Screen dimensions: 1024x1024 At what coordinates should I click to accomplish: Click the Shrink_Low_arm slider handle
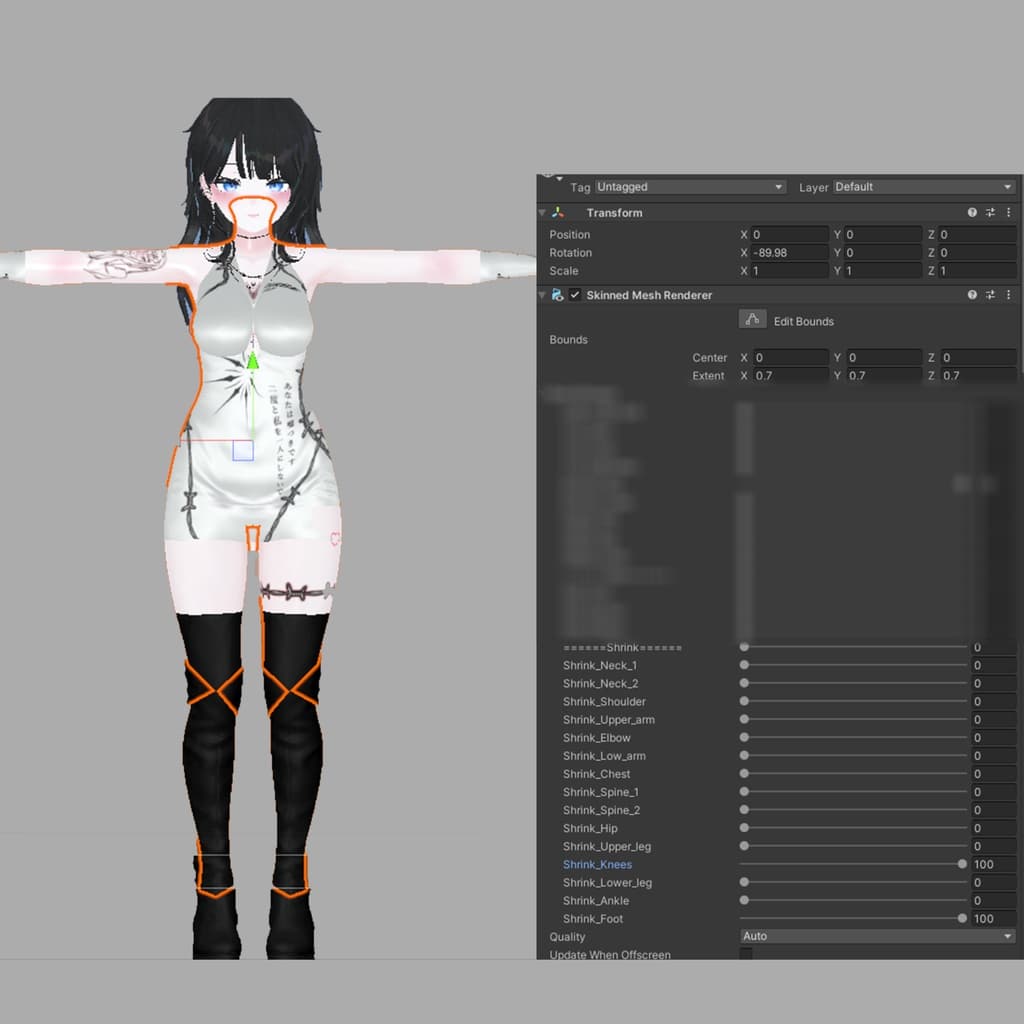pos(744,756)
